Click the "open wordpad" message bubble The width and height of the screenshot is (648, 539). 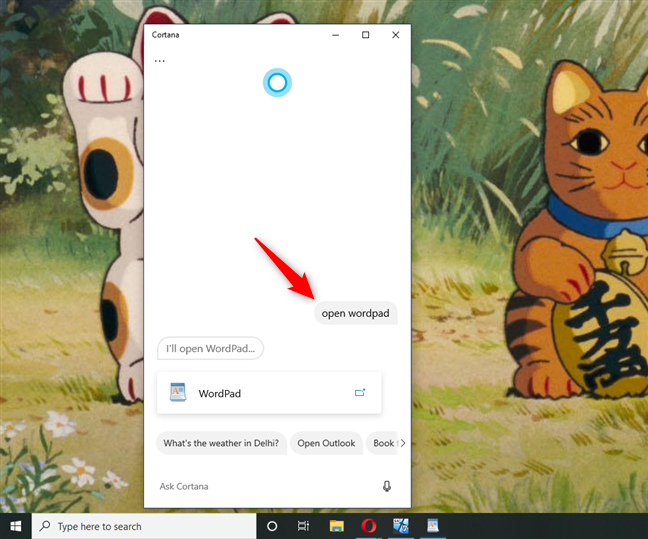[x=355, y=313]
